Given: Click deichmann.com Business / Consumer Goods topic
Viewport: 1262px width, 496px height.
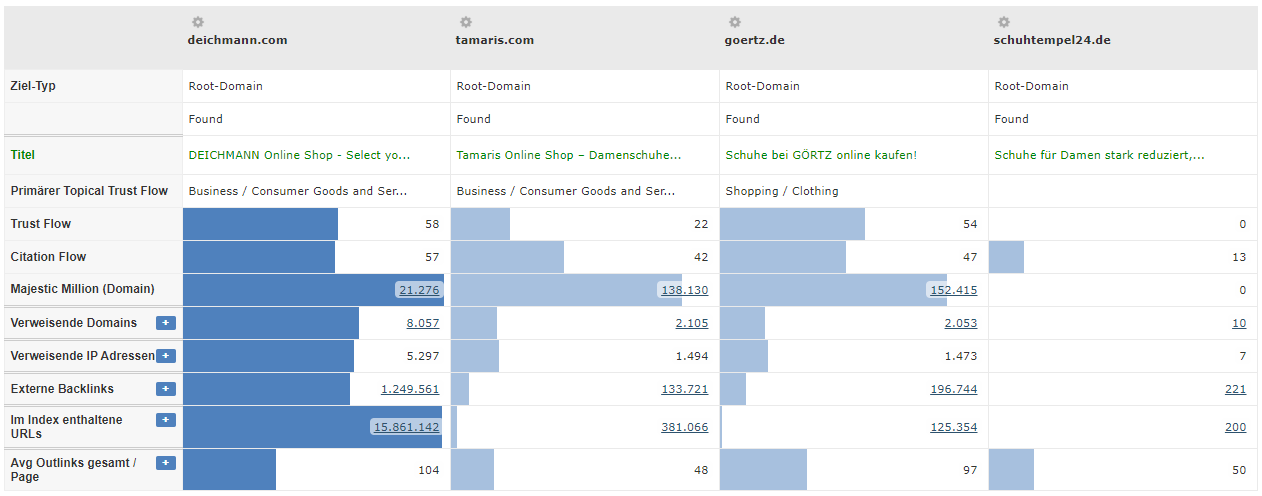Looking at the screenshot, I should (298, 191).
